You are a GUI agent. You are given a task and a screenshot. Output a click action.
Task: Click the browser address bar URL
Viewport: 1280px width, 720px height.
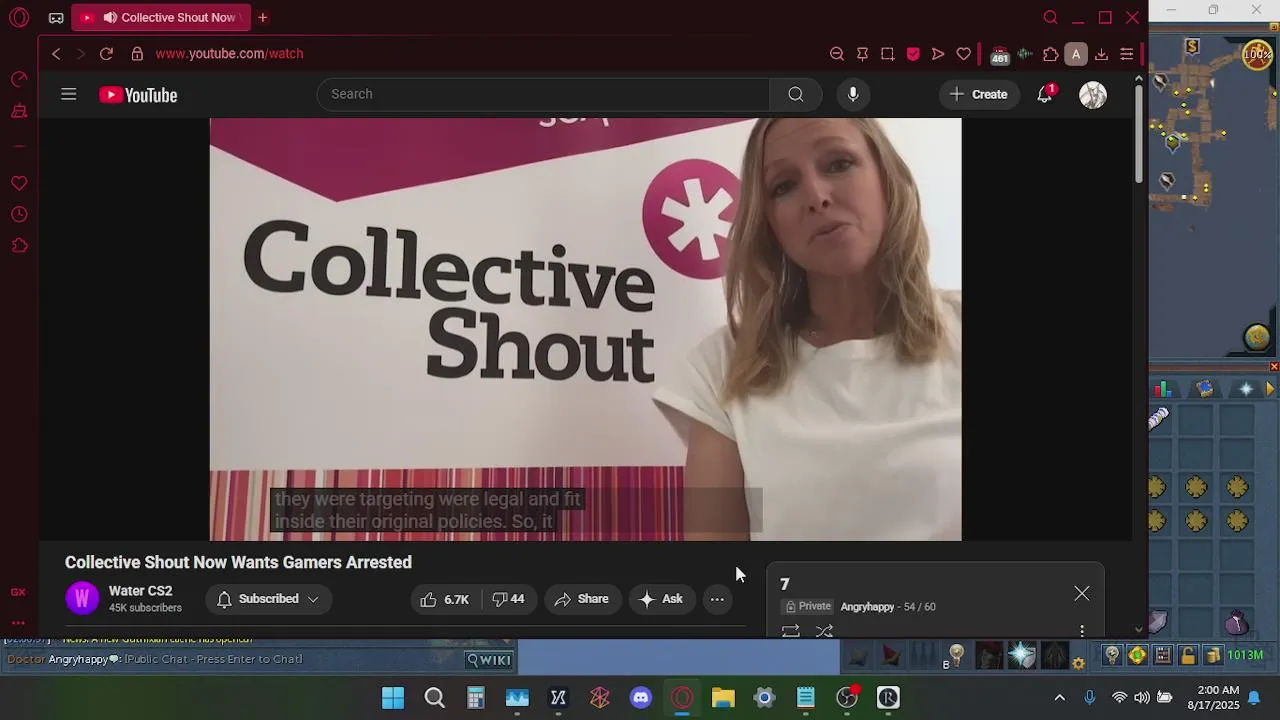pos(229,54)
